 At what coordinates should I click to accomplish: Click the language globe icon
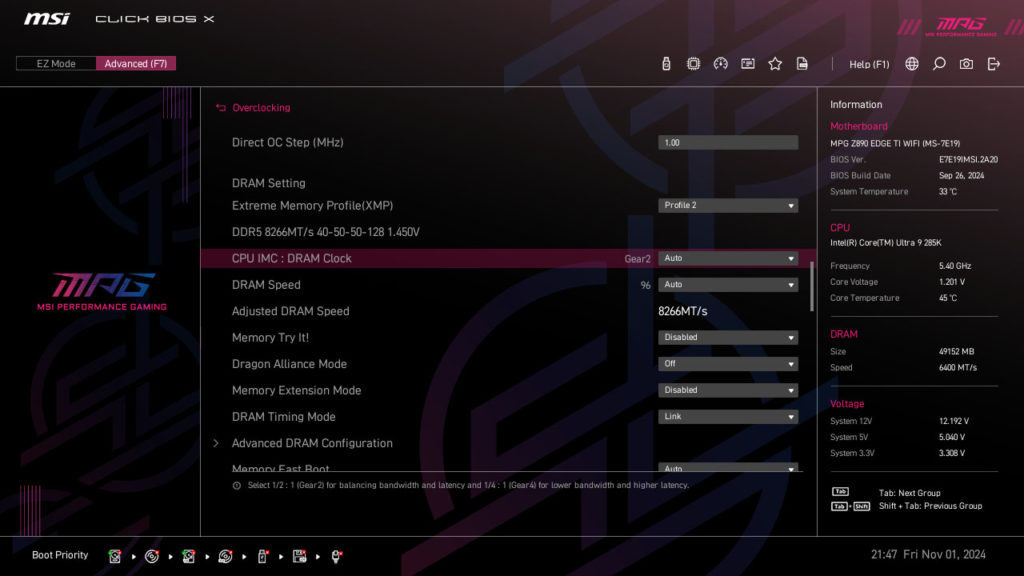pyautogui.click(x=911, y=63)
